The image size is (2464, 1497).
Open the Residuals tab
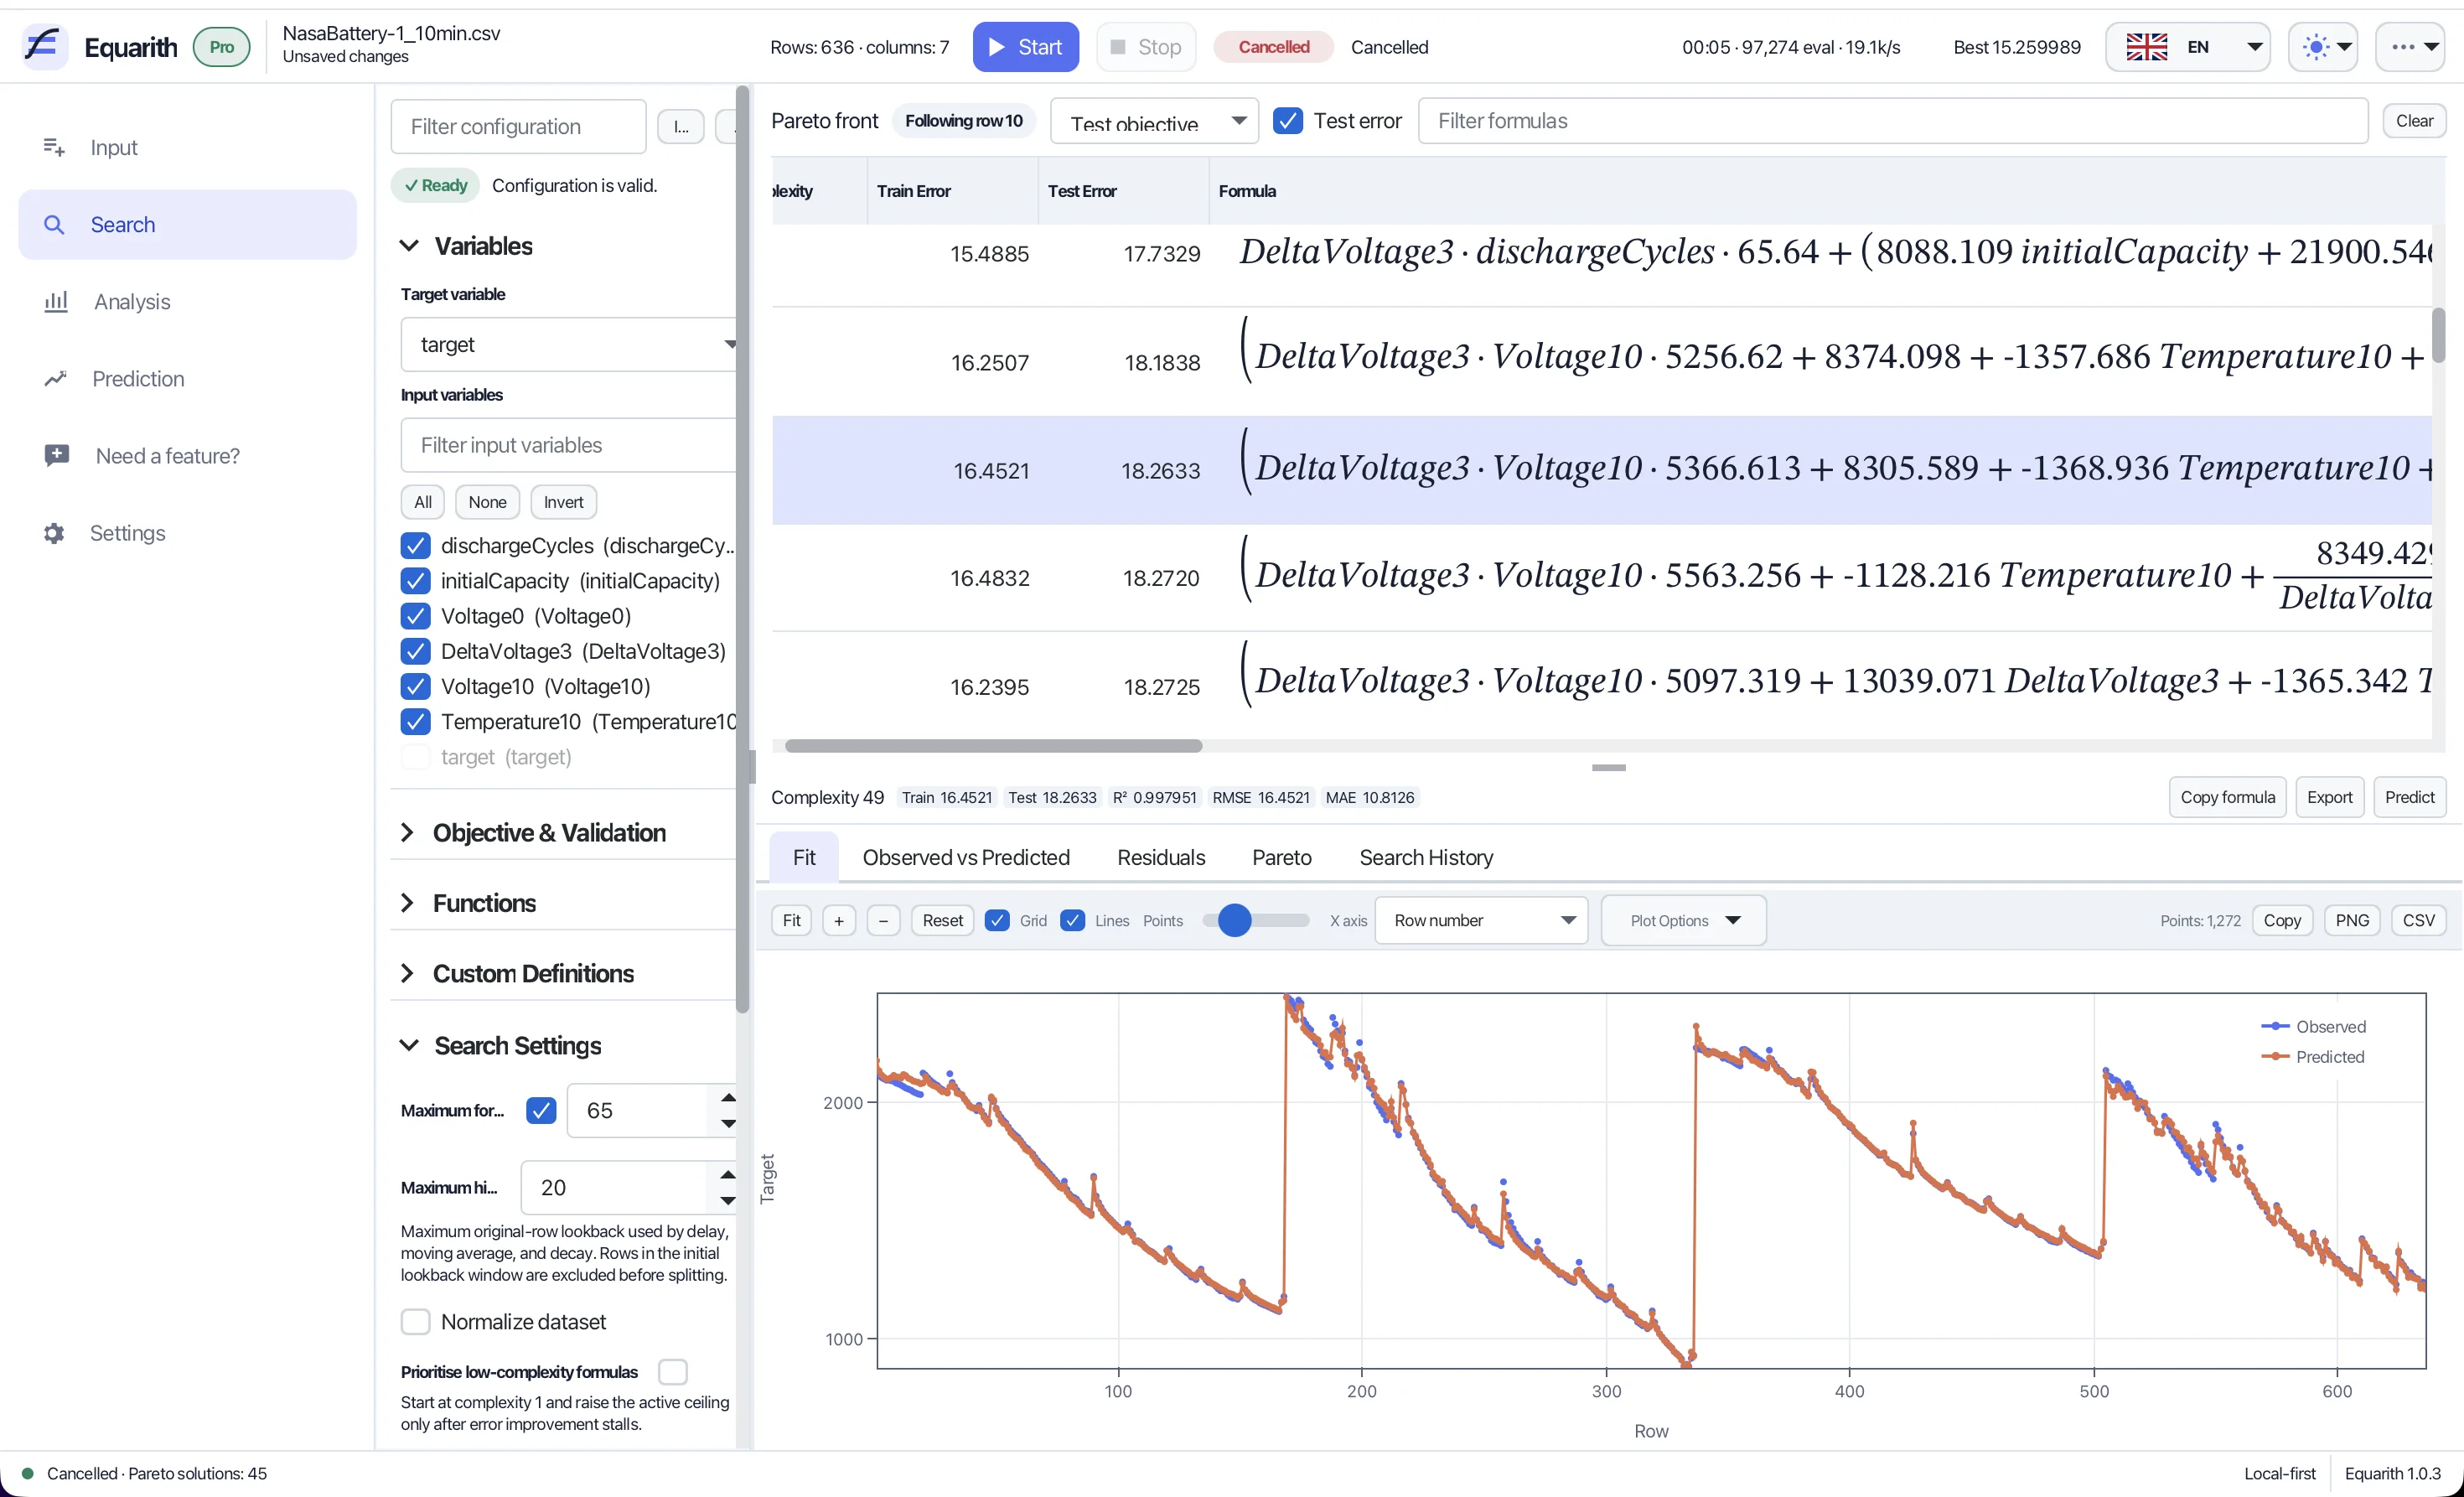[1161, 857]
